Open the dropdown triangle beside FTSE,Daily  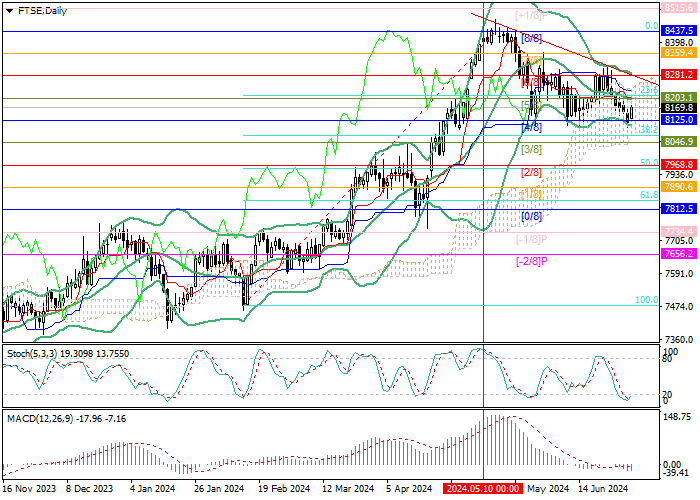(x=9, y=11)
